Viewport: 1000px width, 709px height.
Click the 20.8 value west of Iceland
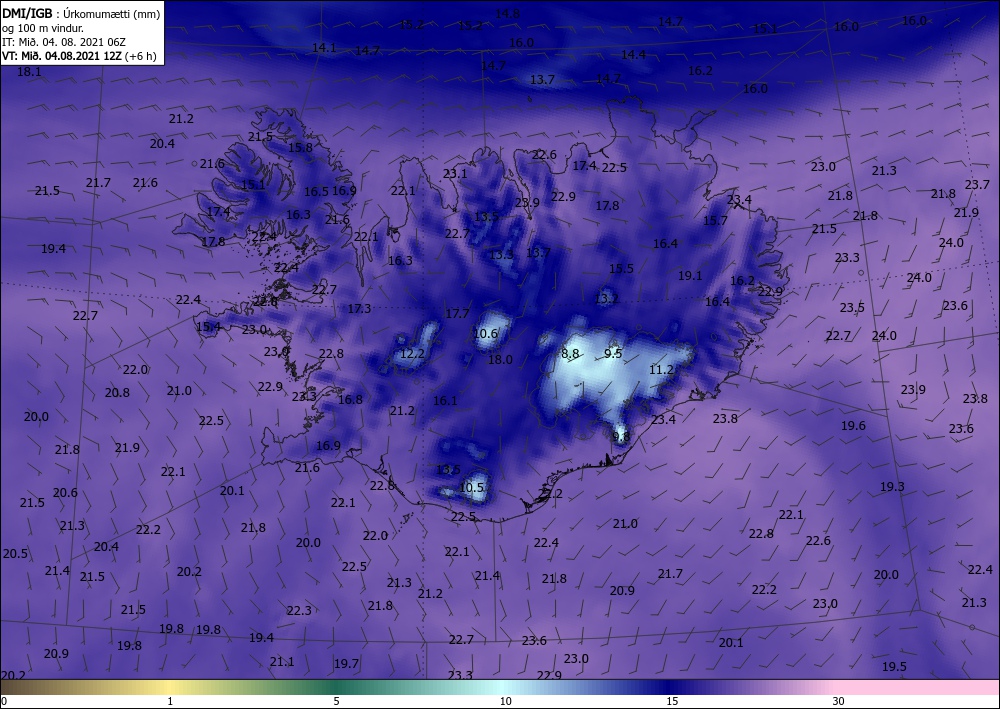point(117,393)
